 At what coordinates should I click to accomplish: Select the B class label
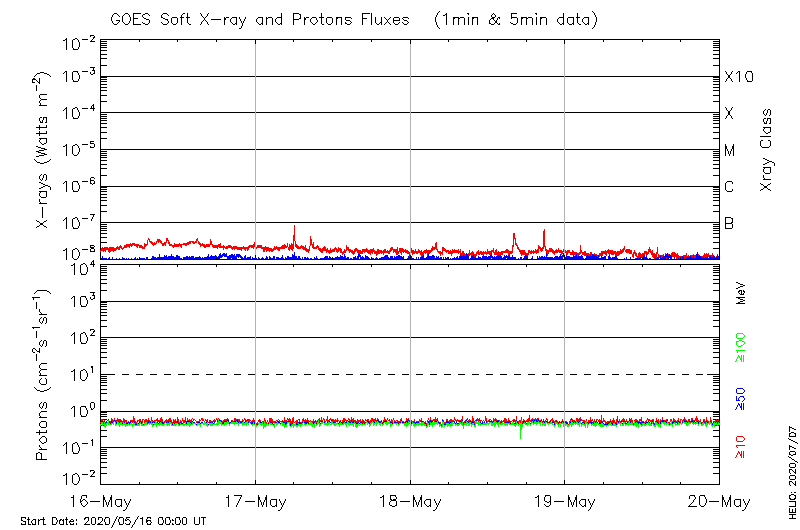pyautogui.click(x=729, y=223)
